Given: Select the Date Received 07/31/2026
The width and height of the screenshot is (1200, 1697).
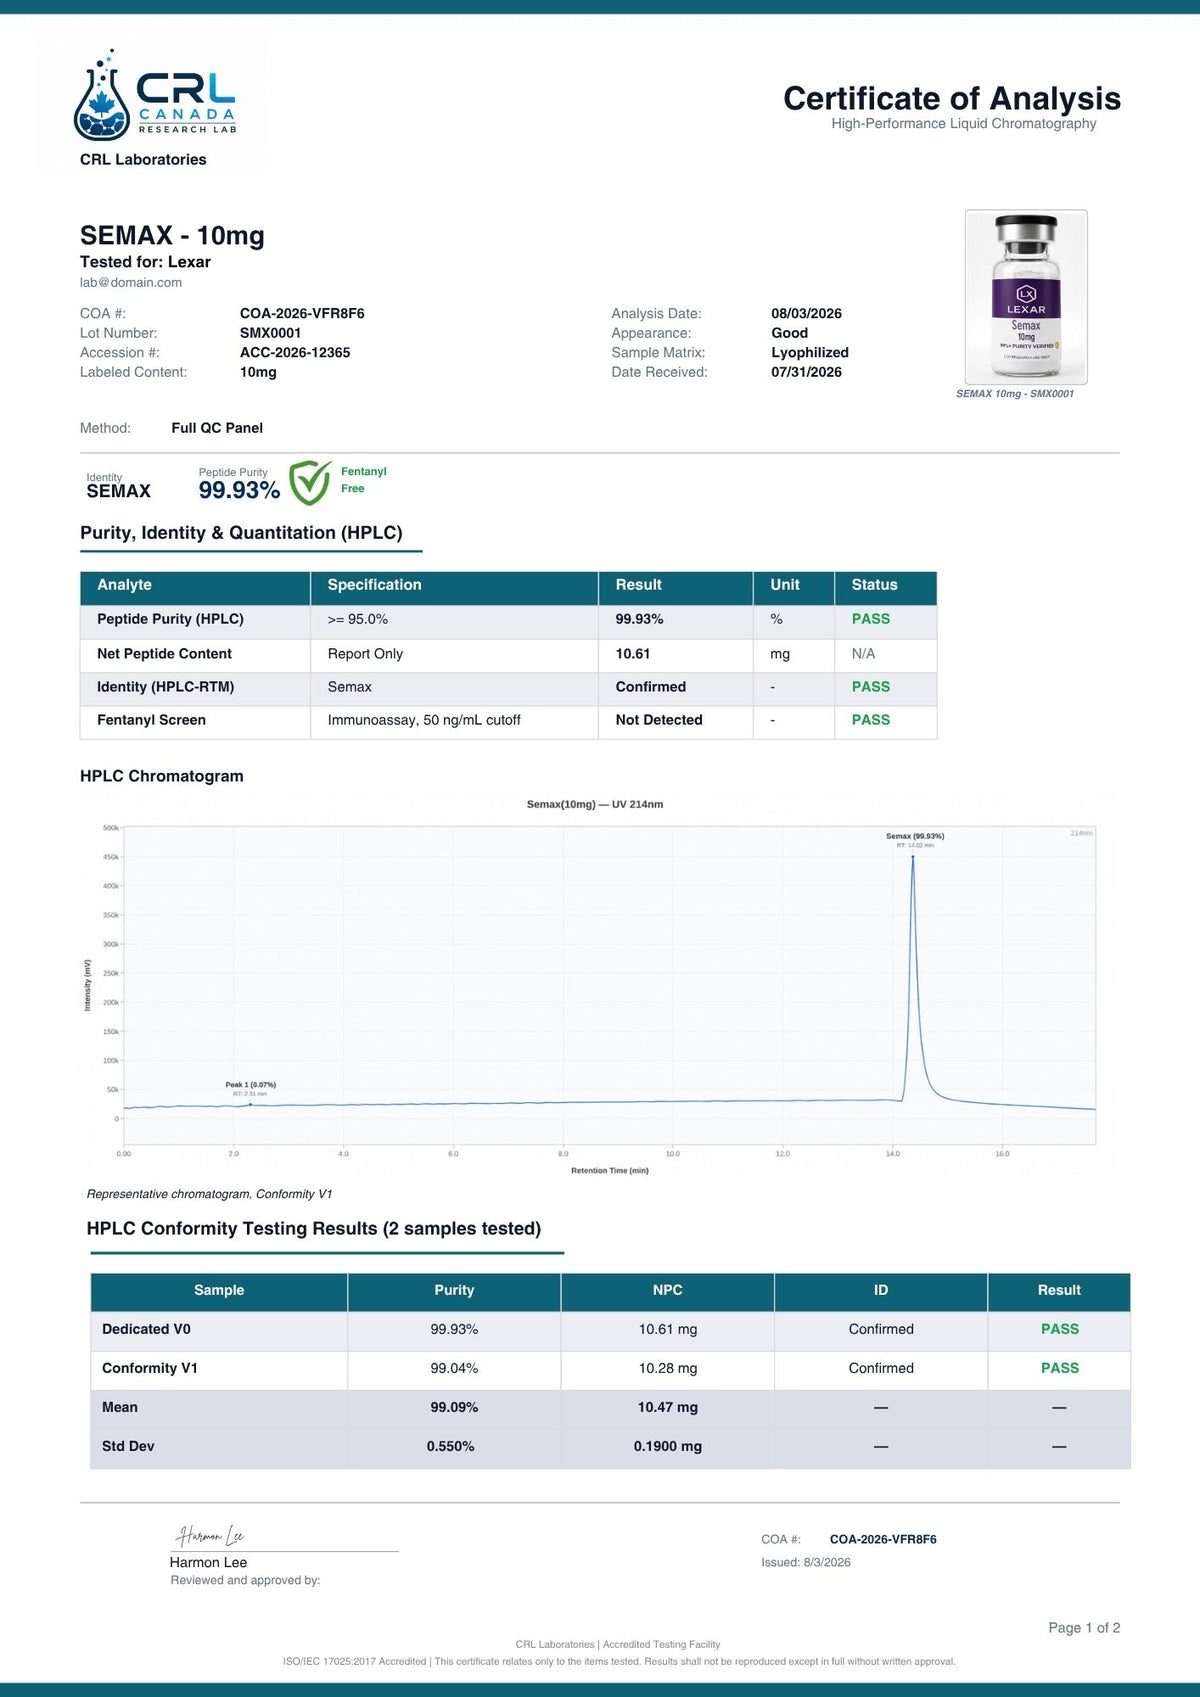Looking at the screenshot, I should [x=806, y=372].
